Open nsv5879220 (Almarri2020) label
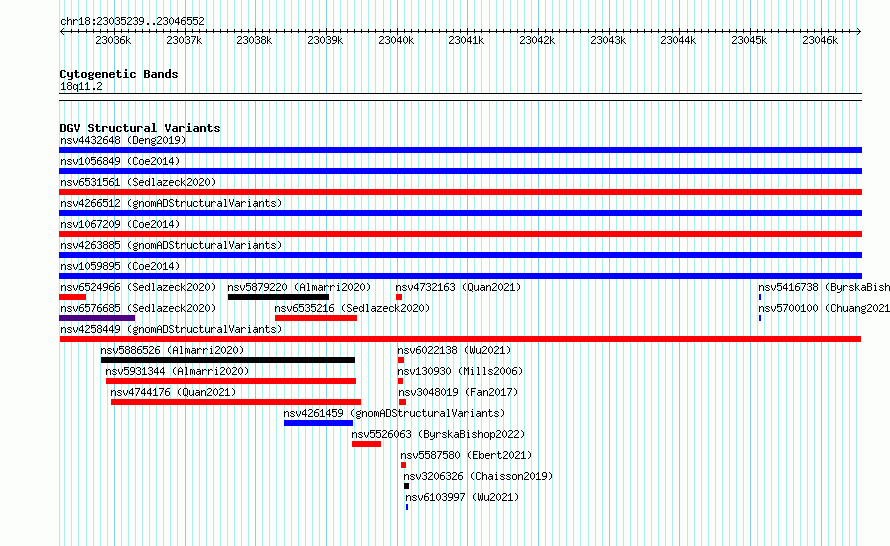 point(299,287)
